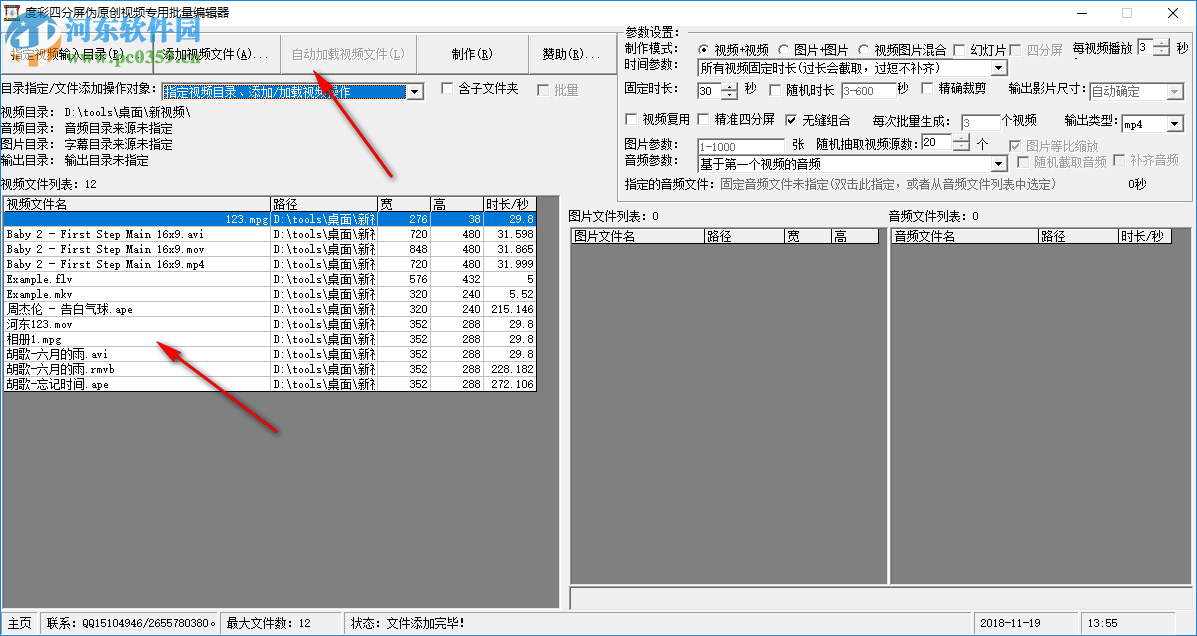Click the 赞助(R)... button
Screen dimensions: 1197x636
pyautogui.click(x=573, y=53)
